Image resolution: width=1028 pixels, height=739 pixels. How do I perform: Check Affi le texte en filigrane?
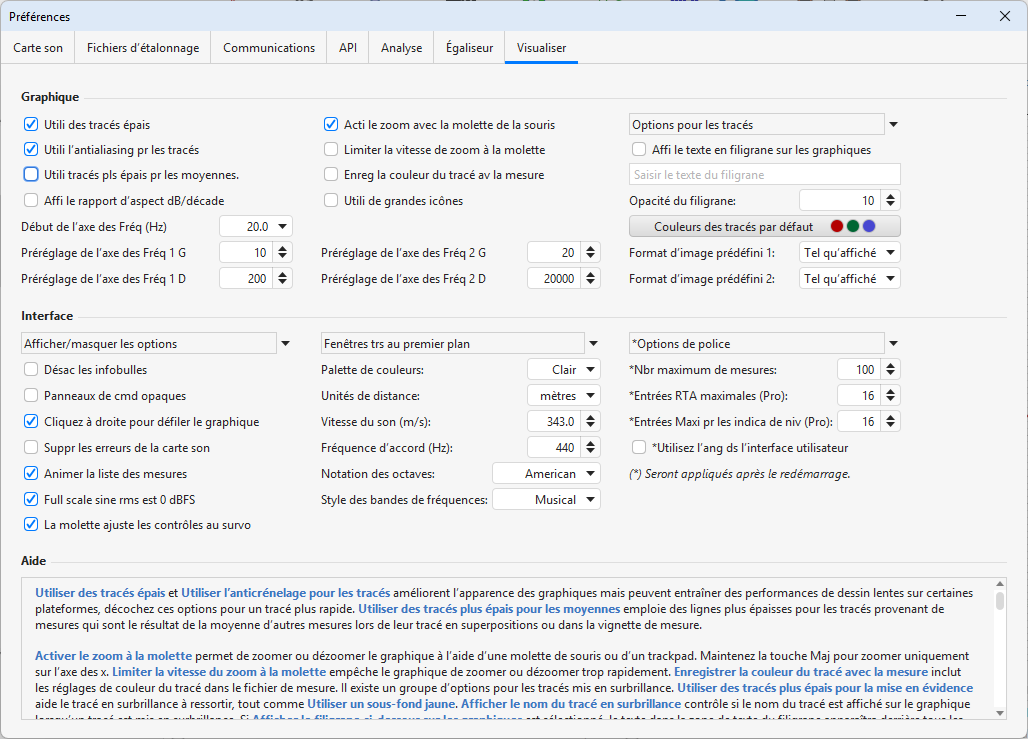click(639, 150)
